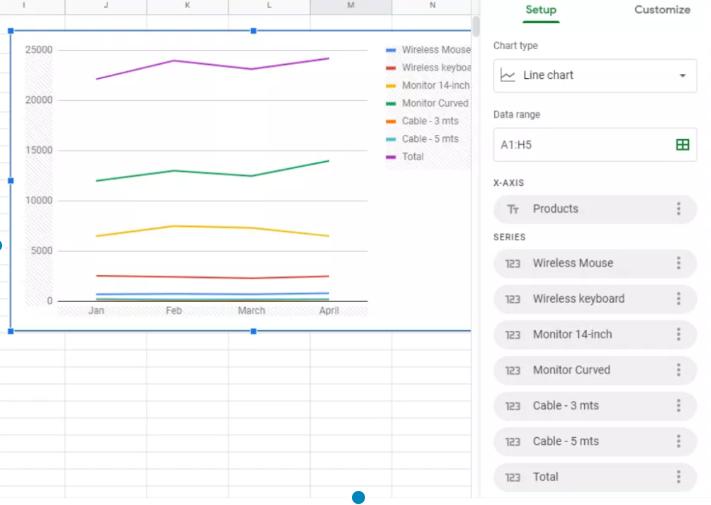Click the purple Total legend swatch
Viewport: 711px width, 505px height.
coord(391,157)
